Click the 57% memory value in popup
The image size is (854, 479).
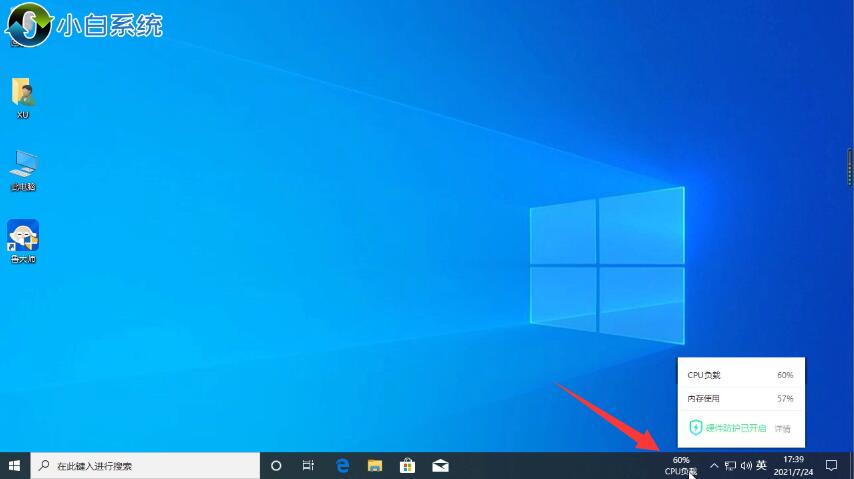pyautogui.click(x=785, y=399)
